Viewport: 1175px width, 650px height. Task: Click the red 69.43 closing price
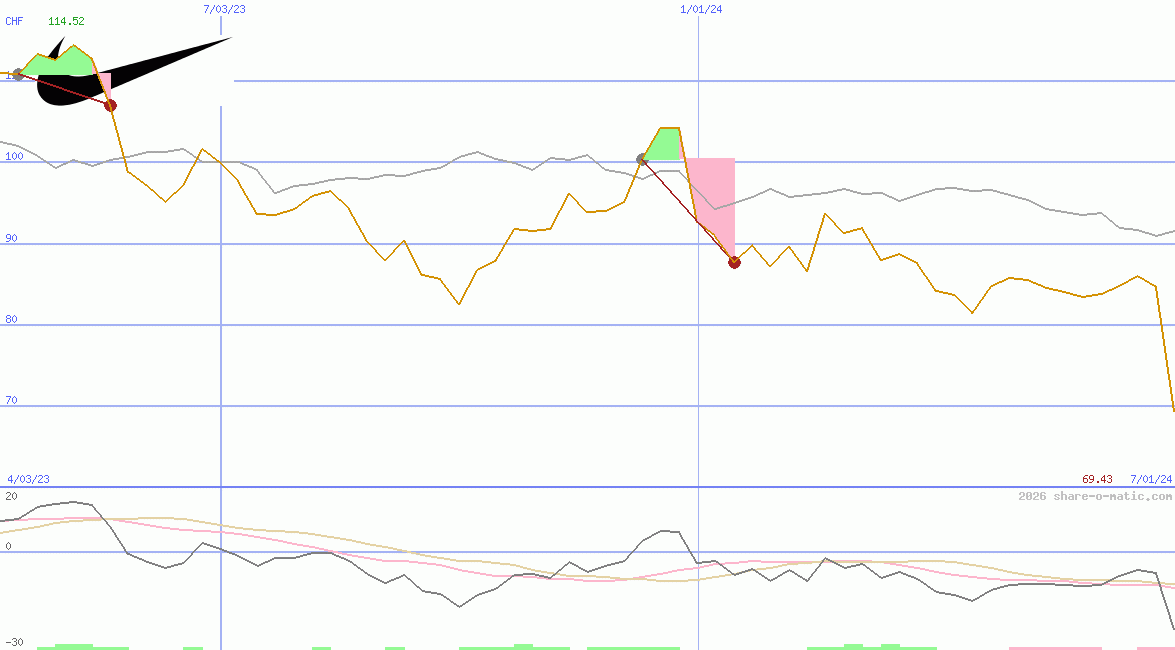[1097, 479]
